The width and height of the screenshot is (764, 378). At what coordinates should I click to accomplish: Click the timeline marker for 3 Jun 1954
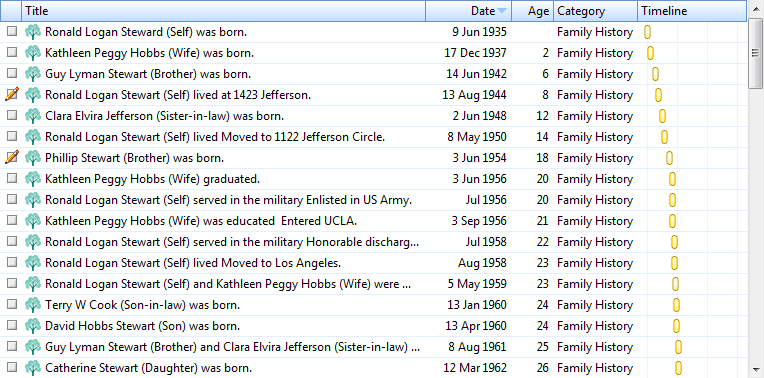(669, 158)
